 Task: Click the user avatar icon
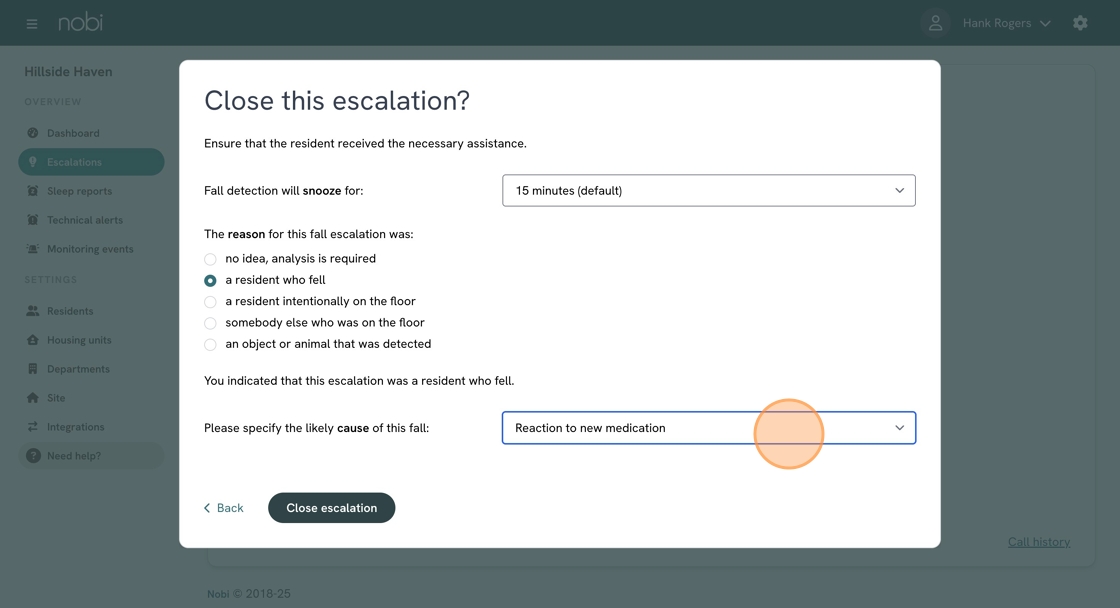[x=935, y=23]
